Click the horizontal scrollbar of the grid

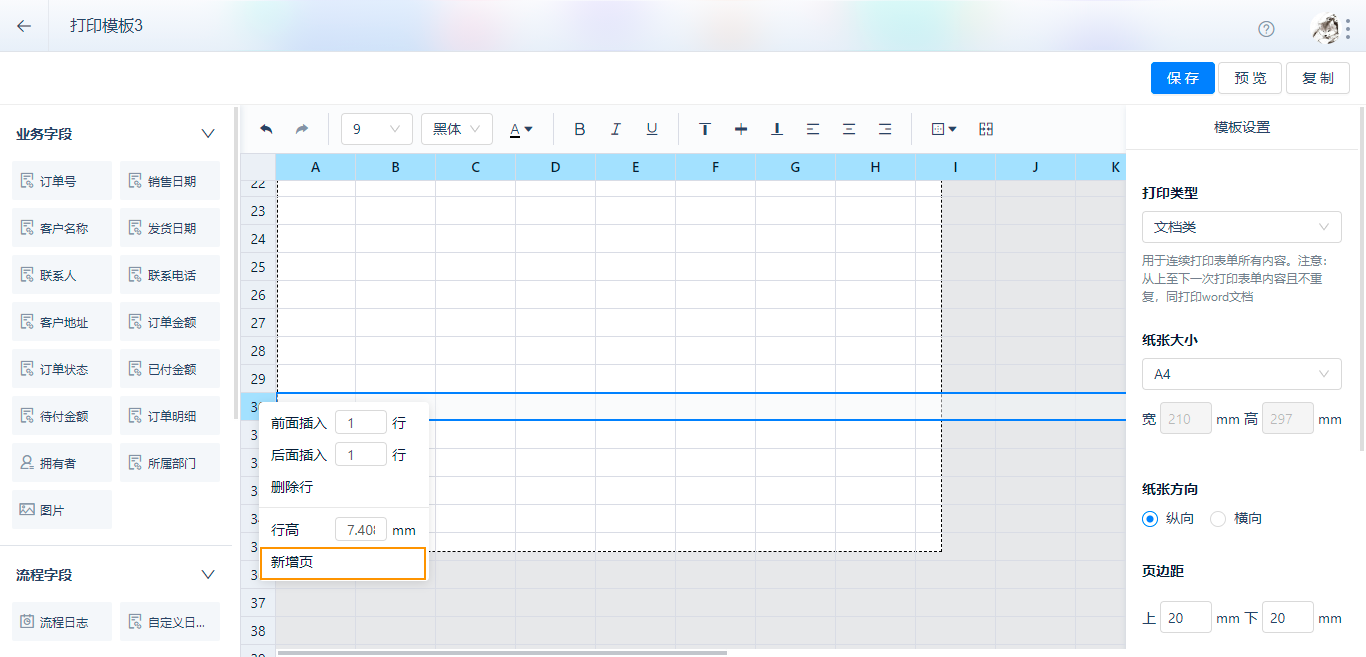[x=502, y=653]
